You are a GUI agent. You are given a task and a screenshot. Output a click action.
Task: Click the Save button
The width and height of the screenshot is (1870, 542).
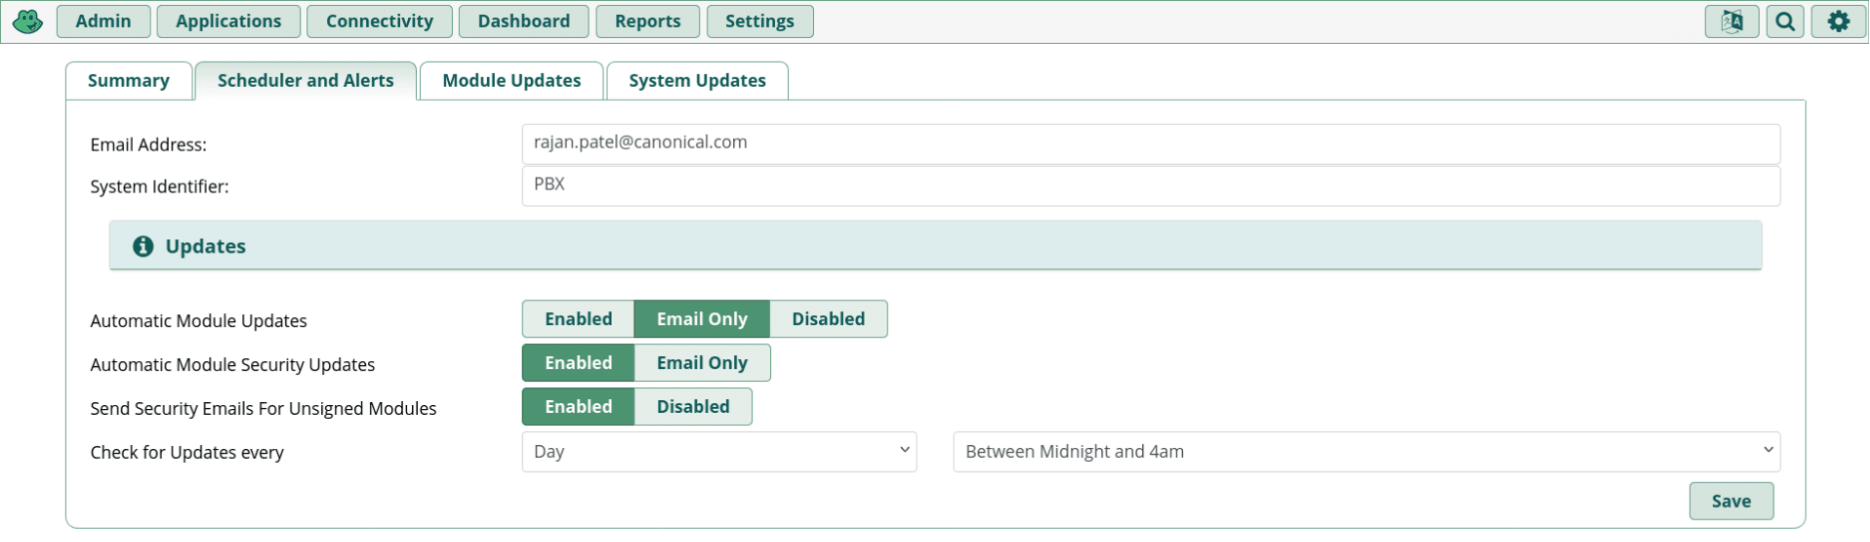point(1731,501)
